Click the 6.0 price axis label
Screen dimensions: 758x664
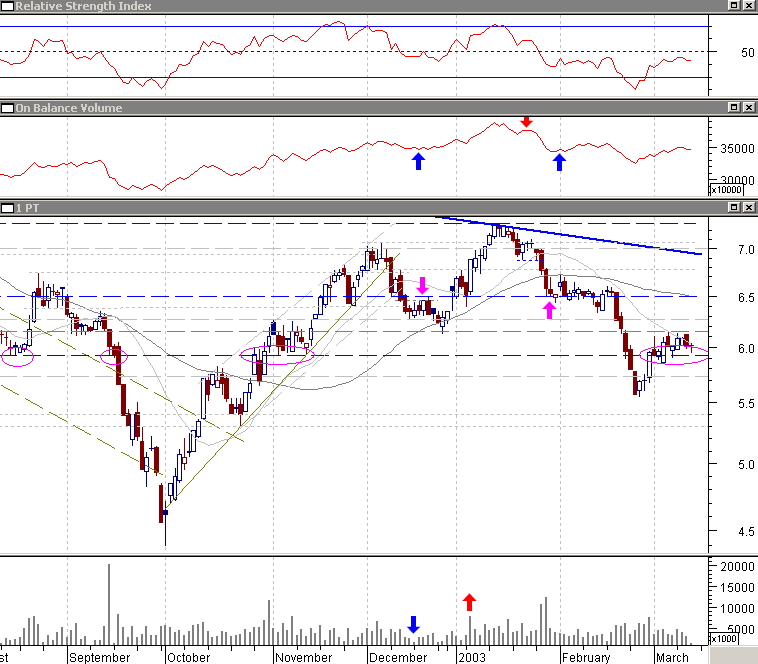pos(746,348)
